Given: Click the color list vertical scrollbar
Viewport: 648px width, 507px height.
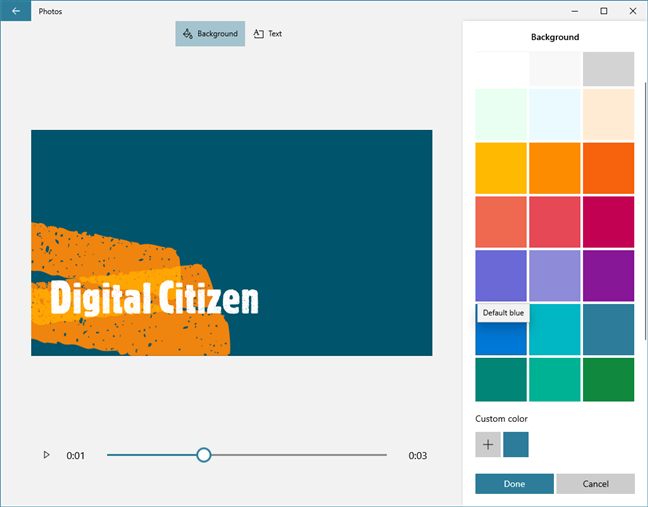Looking at the screenshot, I should 645,211.
